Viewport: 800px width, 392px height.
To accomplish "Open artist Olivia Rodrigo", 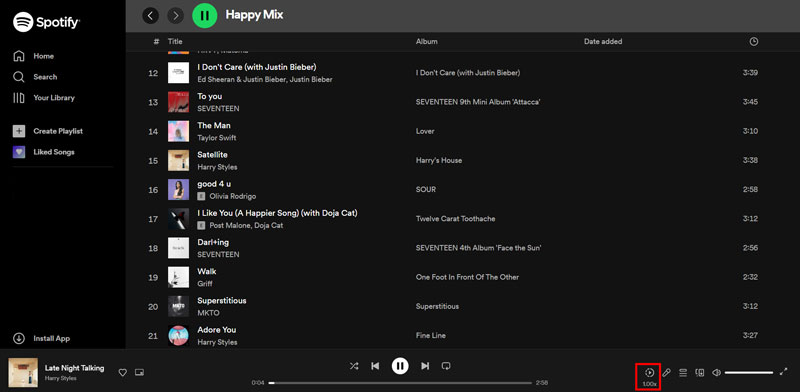I will [x=233, y=196].
